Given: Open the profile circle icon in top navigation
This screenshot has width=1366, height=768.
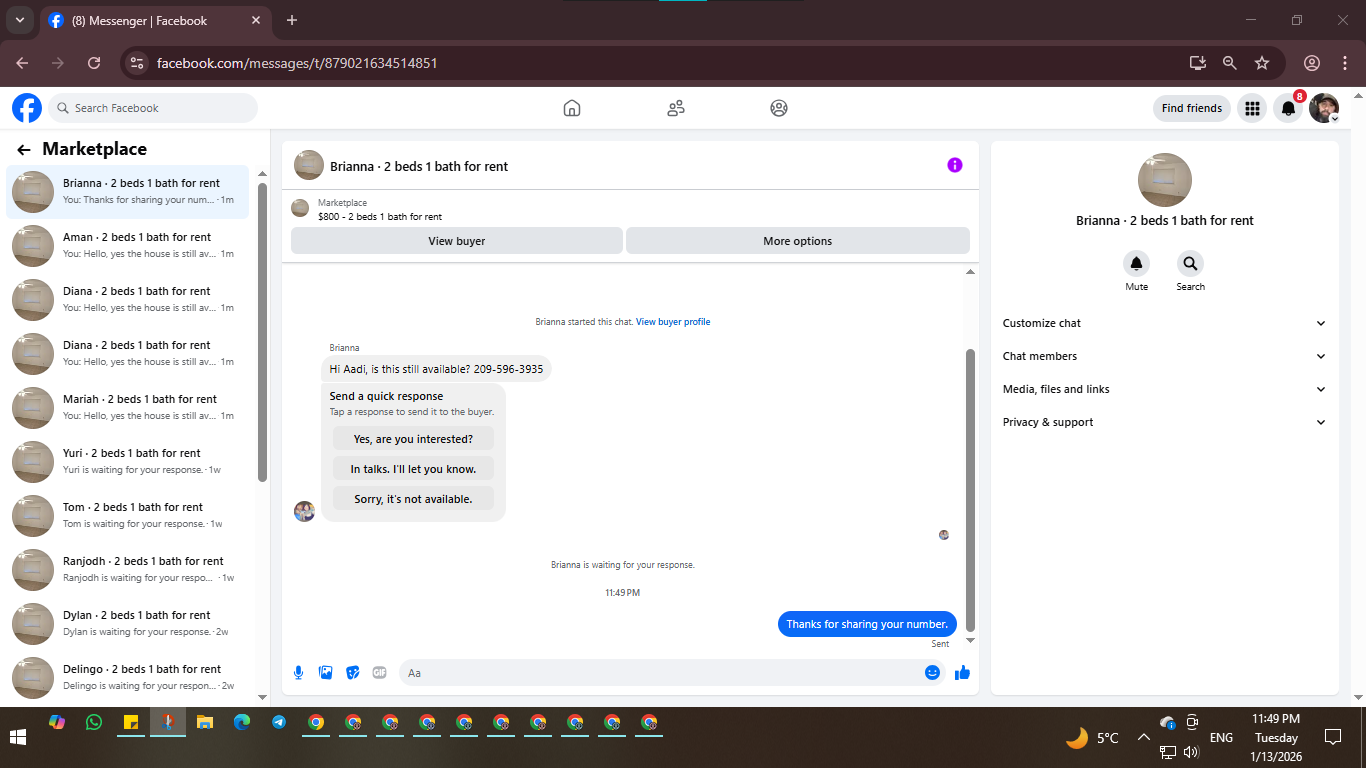Looking at the screenshot, I should tap(779, 108).
